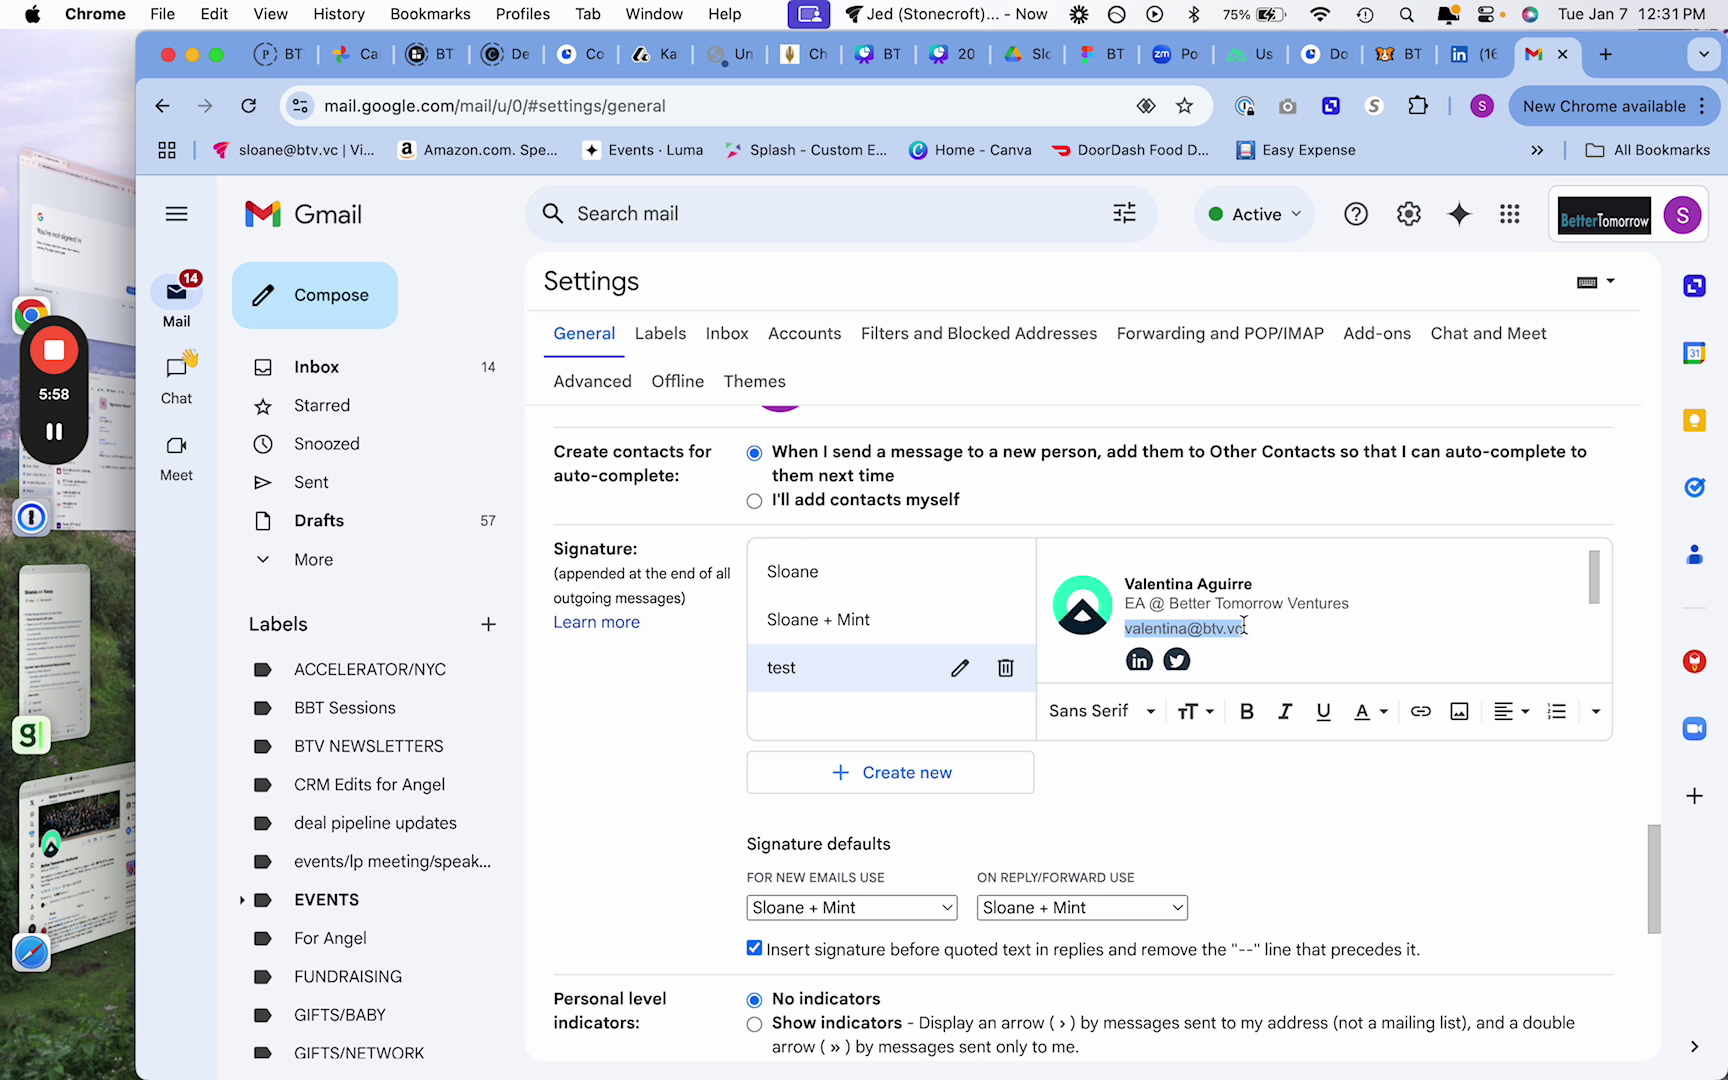Open the Google apps grid icon
The width and height of the screenshot is (1728, 1080).
click(x=1510, y=214)
